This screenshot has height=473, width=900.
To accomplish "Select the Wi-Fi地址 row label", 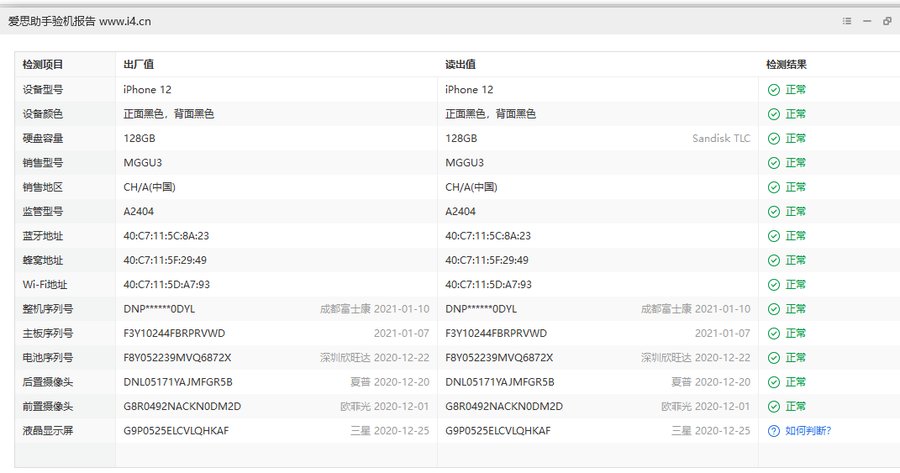I will (x=45, y=285).
